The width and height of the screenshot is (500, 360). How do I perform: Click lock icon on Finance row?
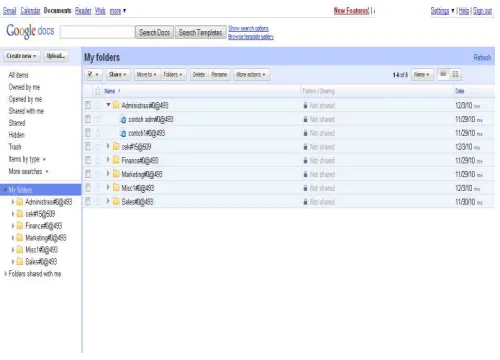tap(305, 161)
